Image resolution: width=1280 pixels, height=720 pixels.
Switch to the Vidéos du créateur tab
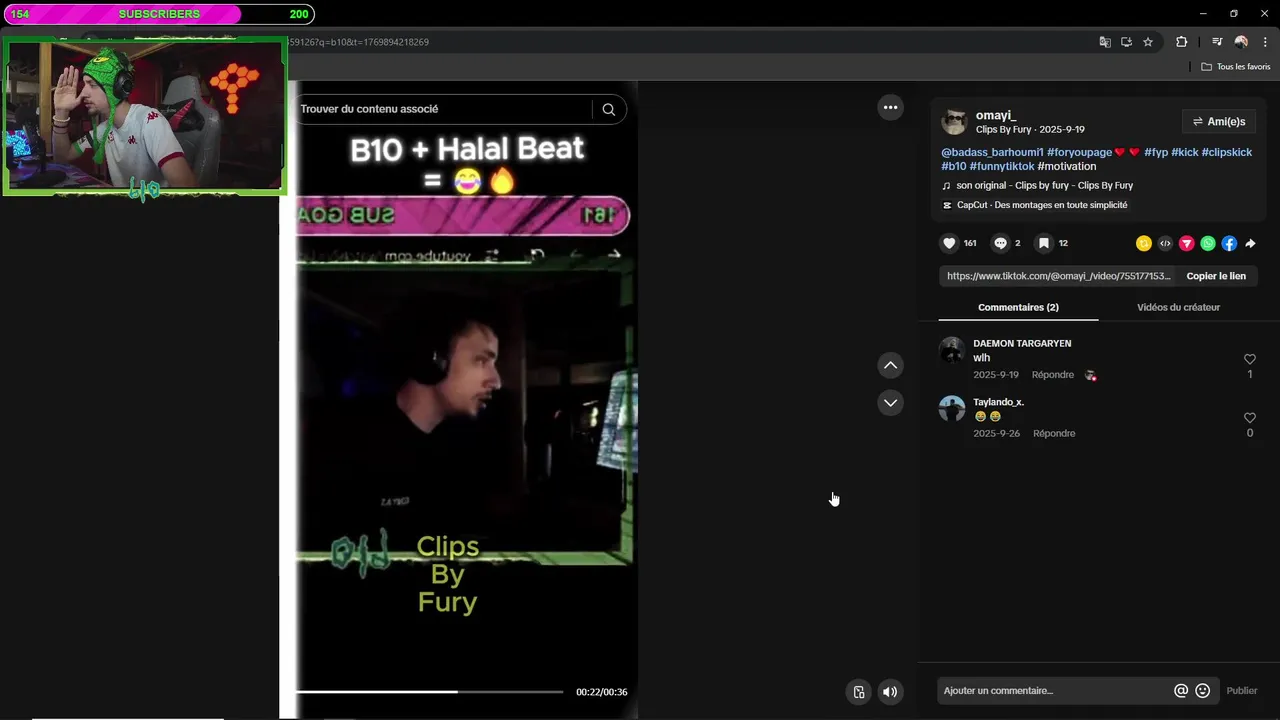pyautogui.click(x=1178, y=307)
